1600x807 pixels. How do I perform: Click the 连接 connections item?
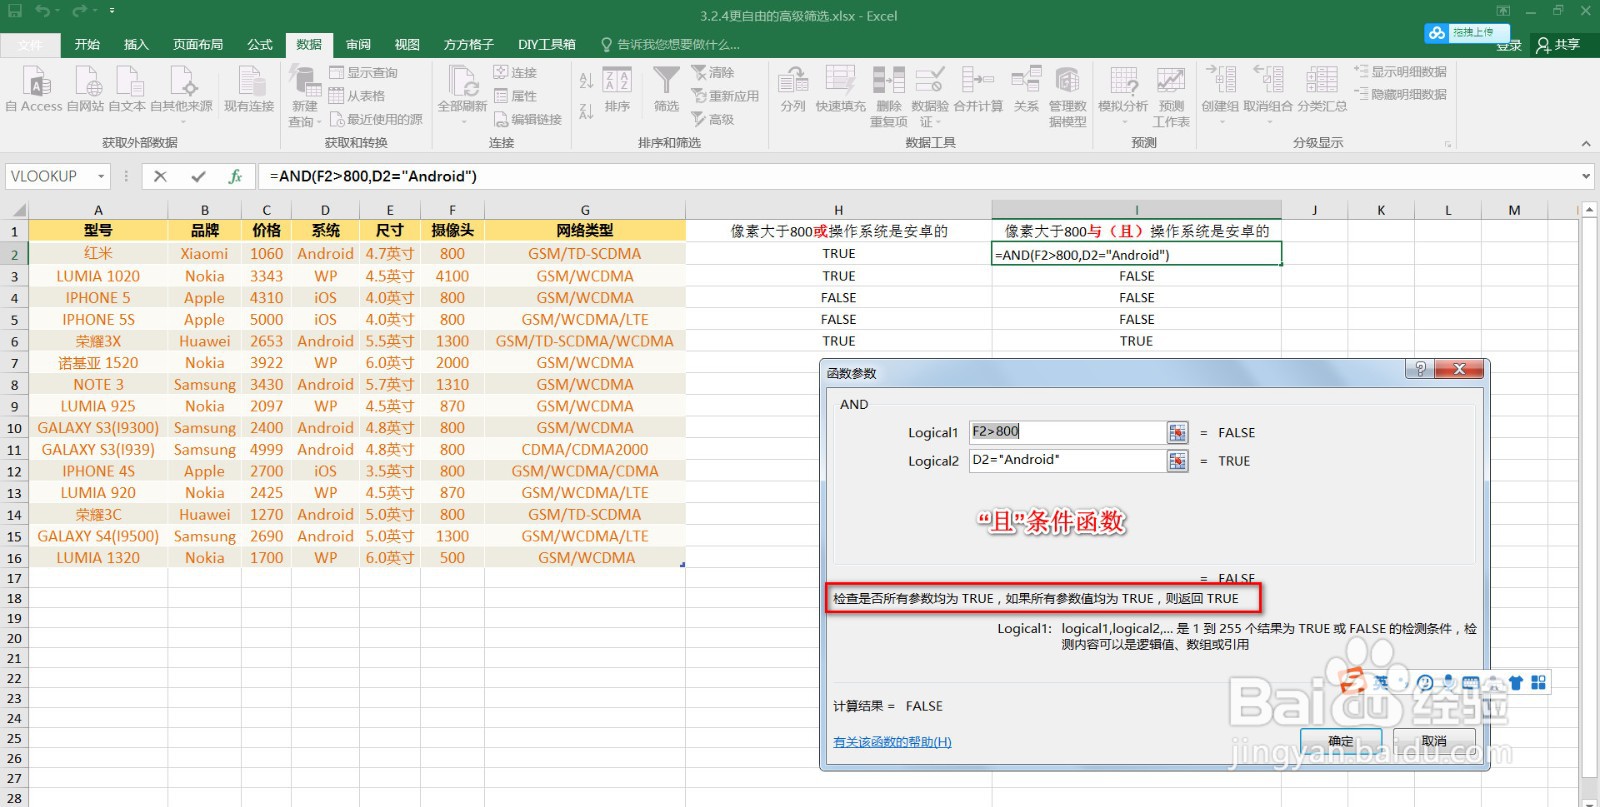tap(515, 72)
